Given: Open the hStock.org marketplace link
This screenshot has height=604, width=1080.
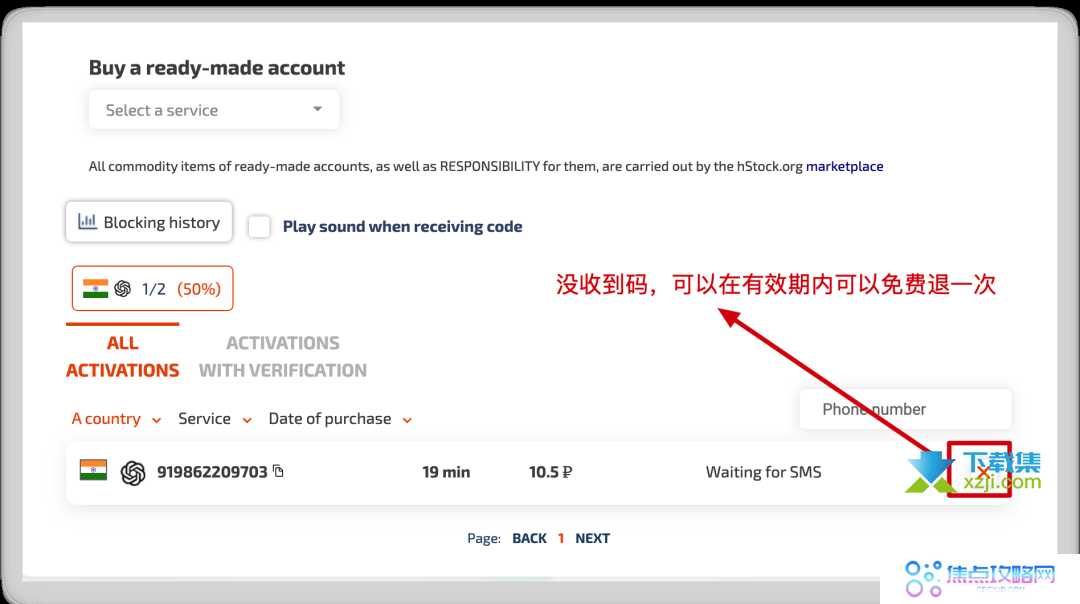Looking at the screenshot, I should [x=845, y=166].
